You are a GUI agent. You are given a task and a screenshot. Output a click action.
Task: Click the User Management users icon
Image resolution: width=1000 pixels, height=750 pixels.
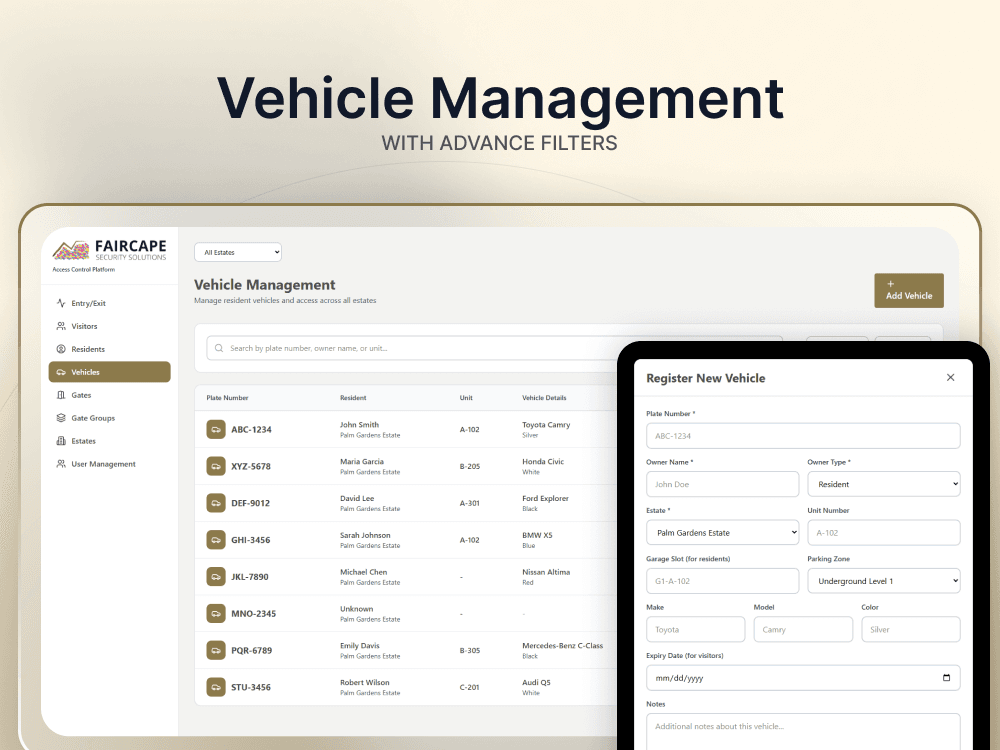pos(61,464)
